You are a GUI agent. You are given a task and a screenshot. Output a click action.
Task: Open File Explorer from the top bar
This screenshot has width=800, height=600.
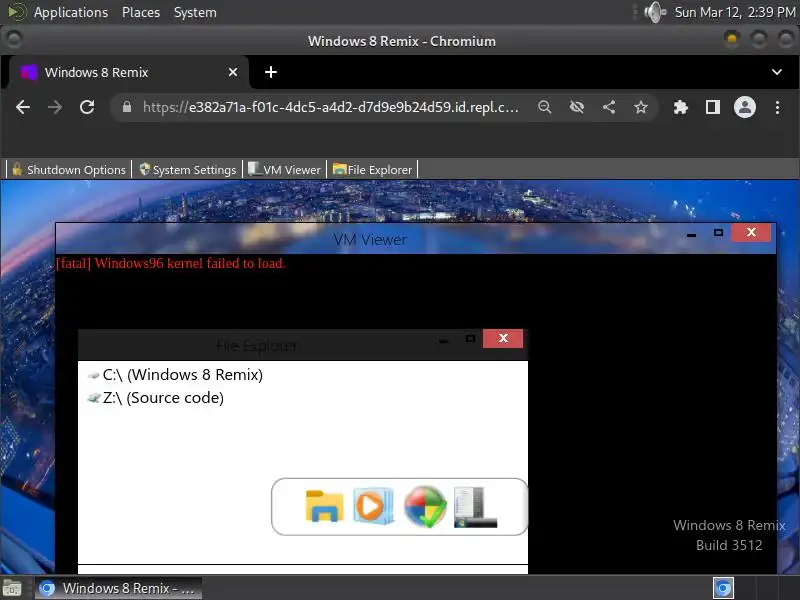pyautogui.click(x=372, y=169)
